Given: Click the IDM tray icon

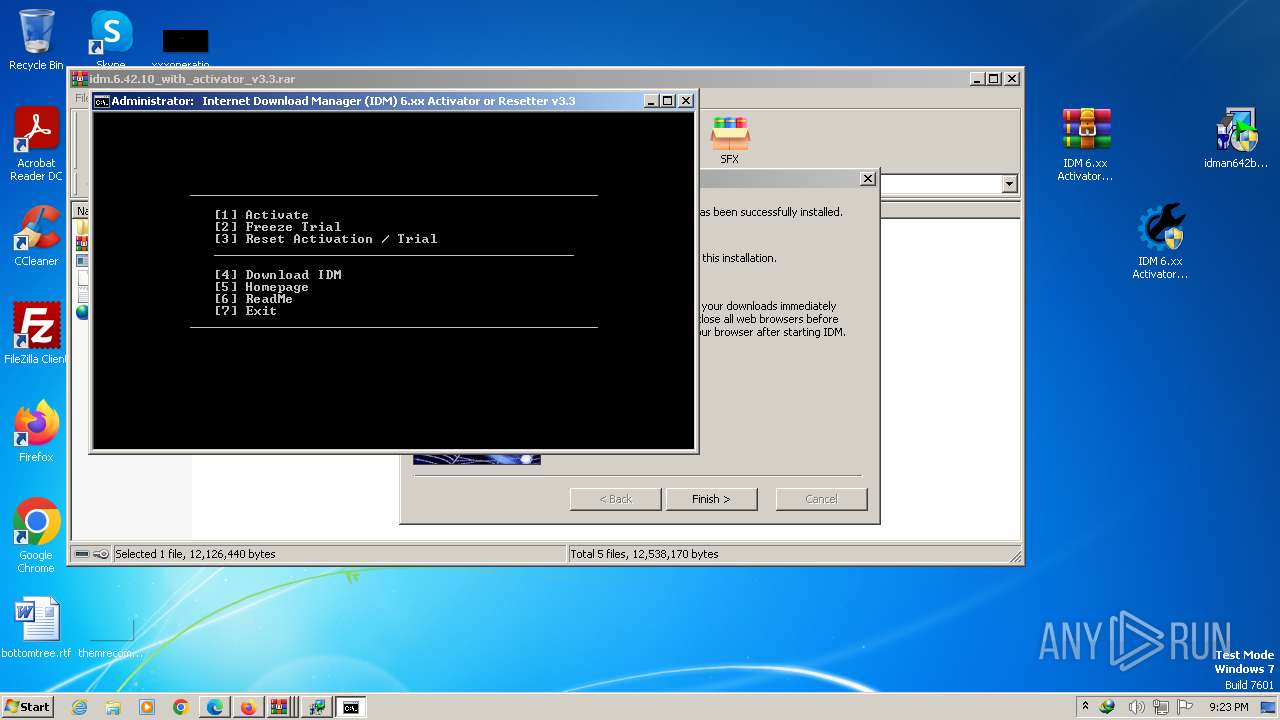Looking at the screenshot, I should coord(1107,707).
